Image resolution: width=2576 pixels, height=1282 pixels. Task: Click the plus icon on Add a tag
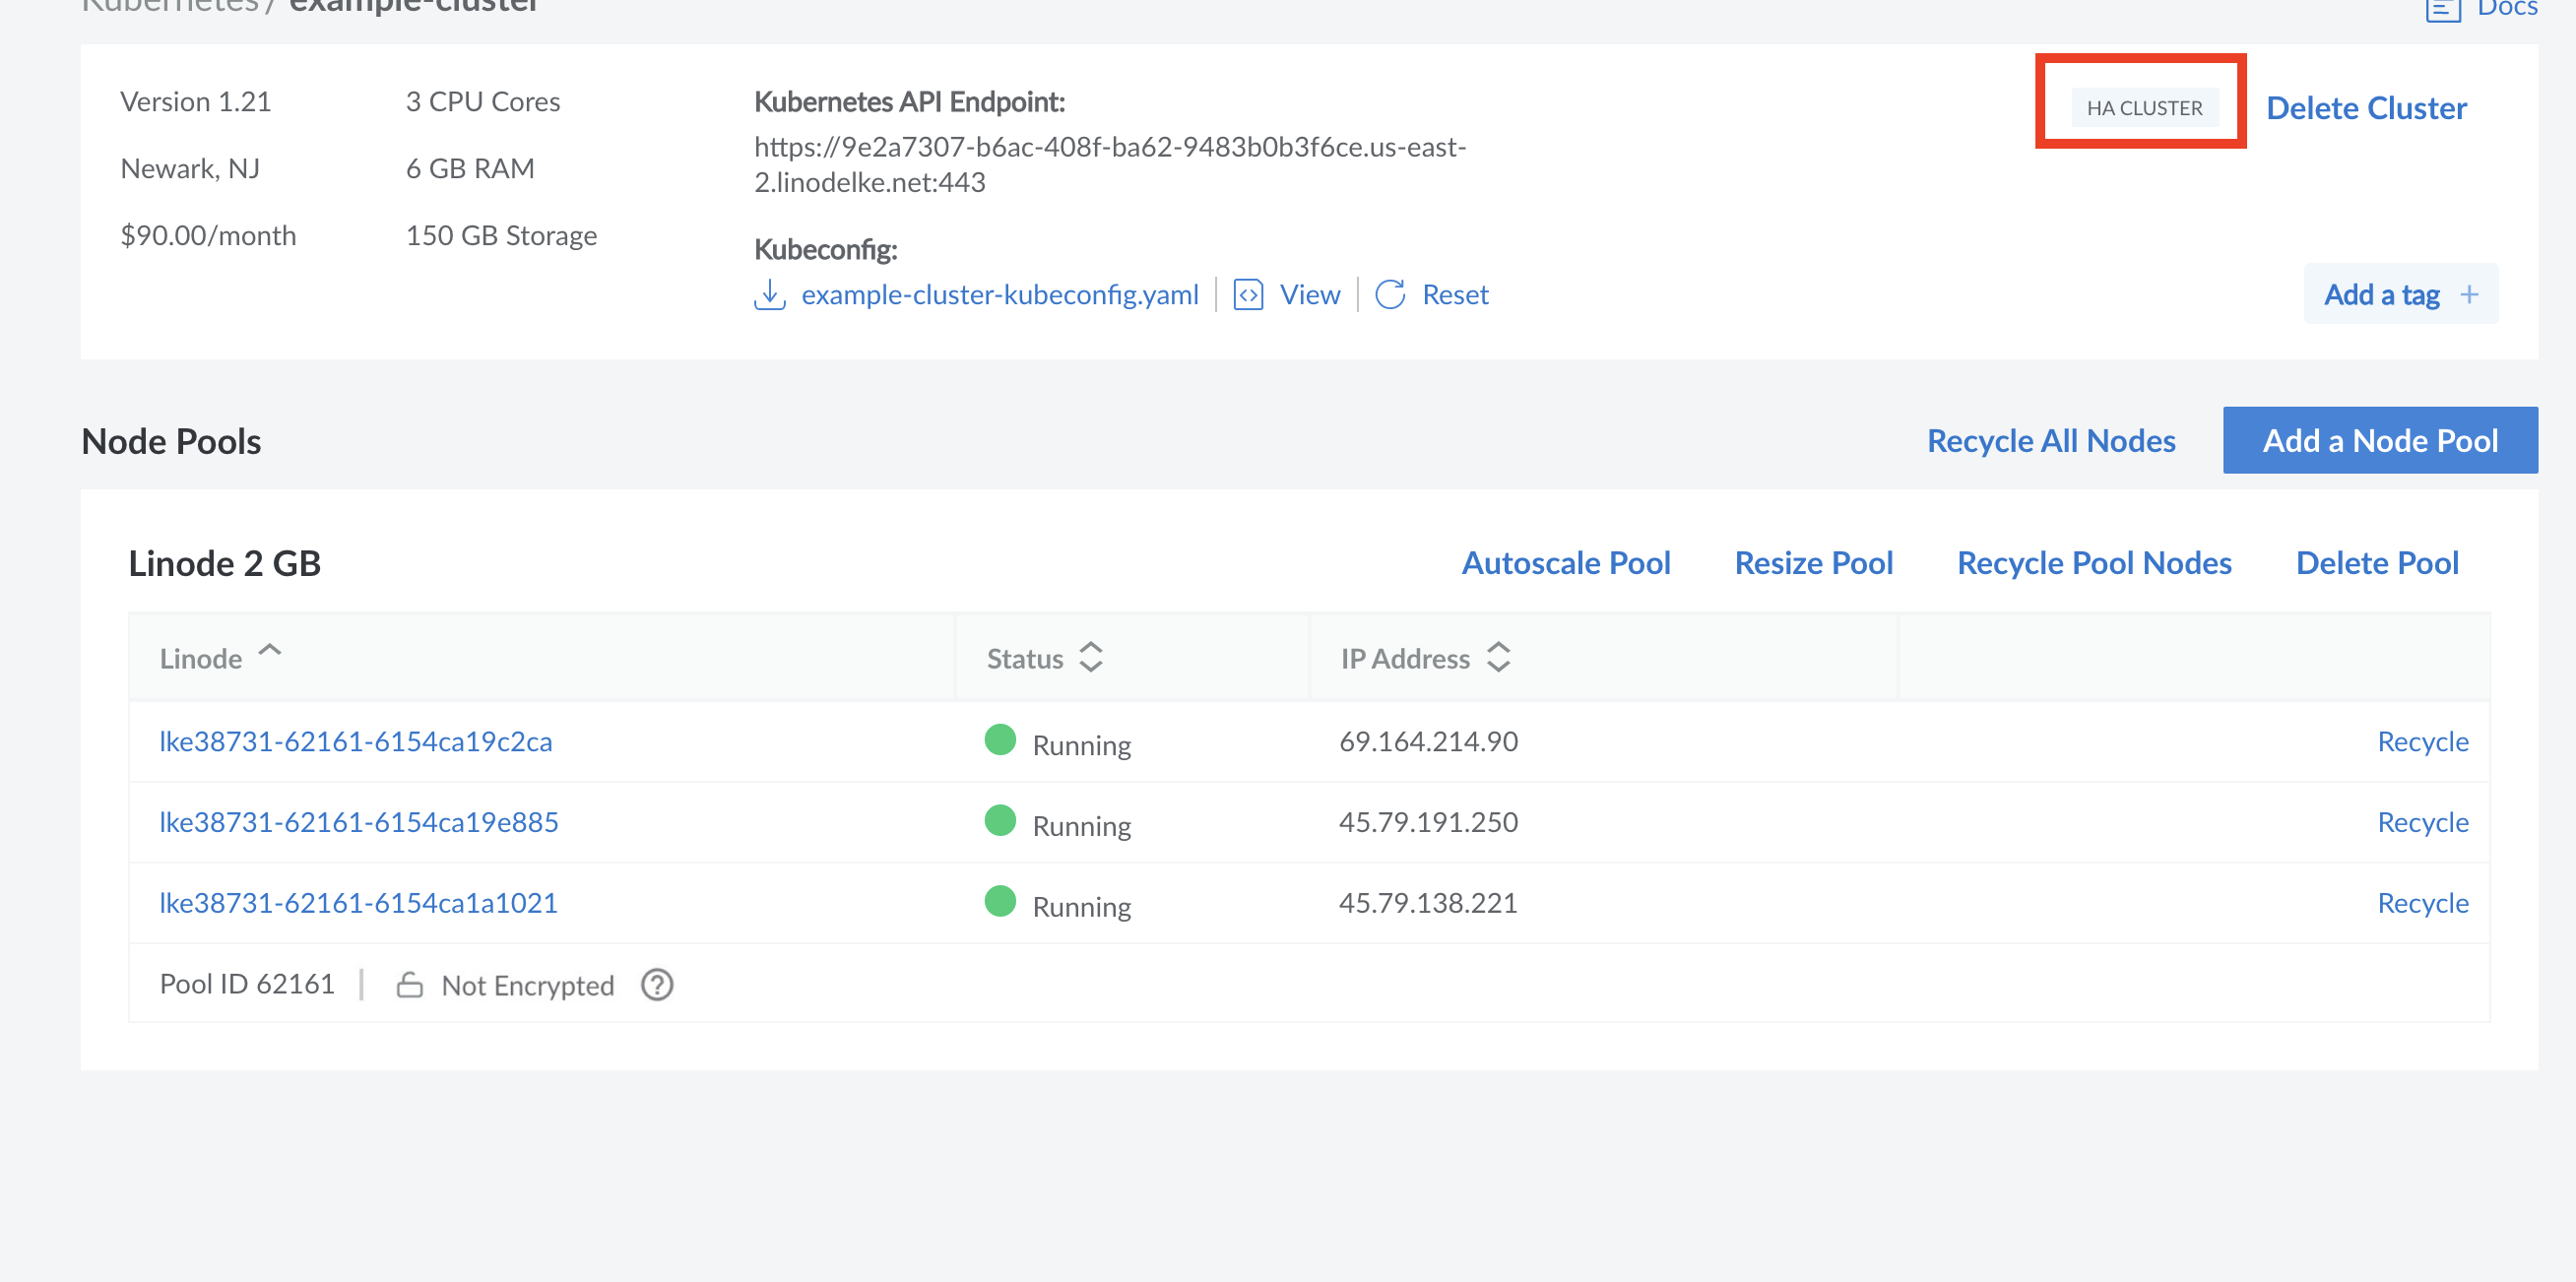click(x=2469, y=295)
